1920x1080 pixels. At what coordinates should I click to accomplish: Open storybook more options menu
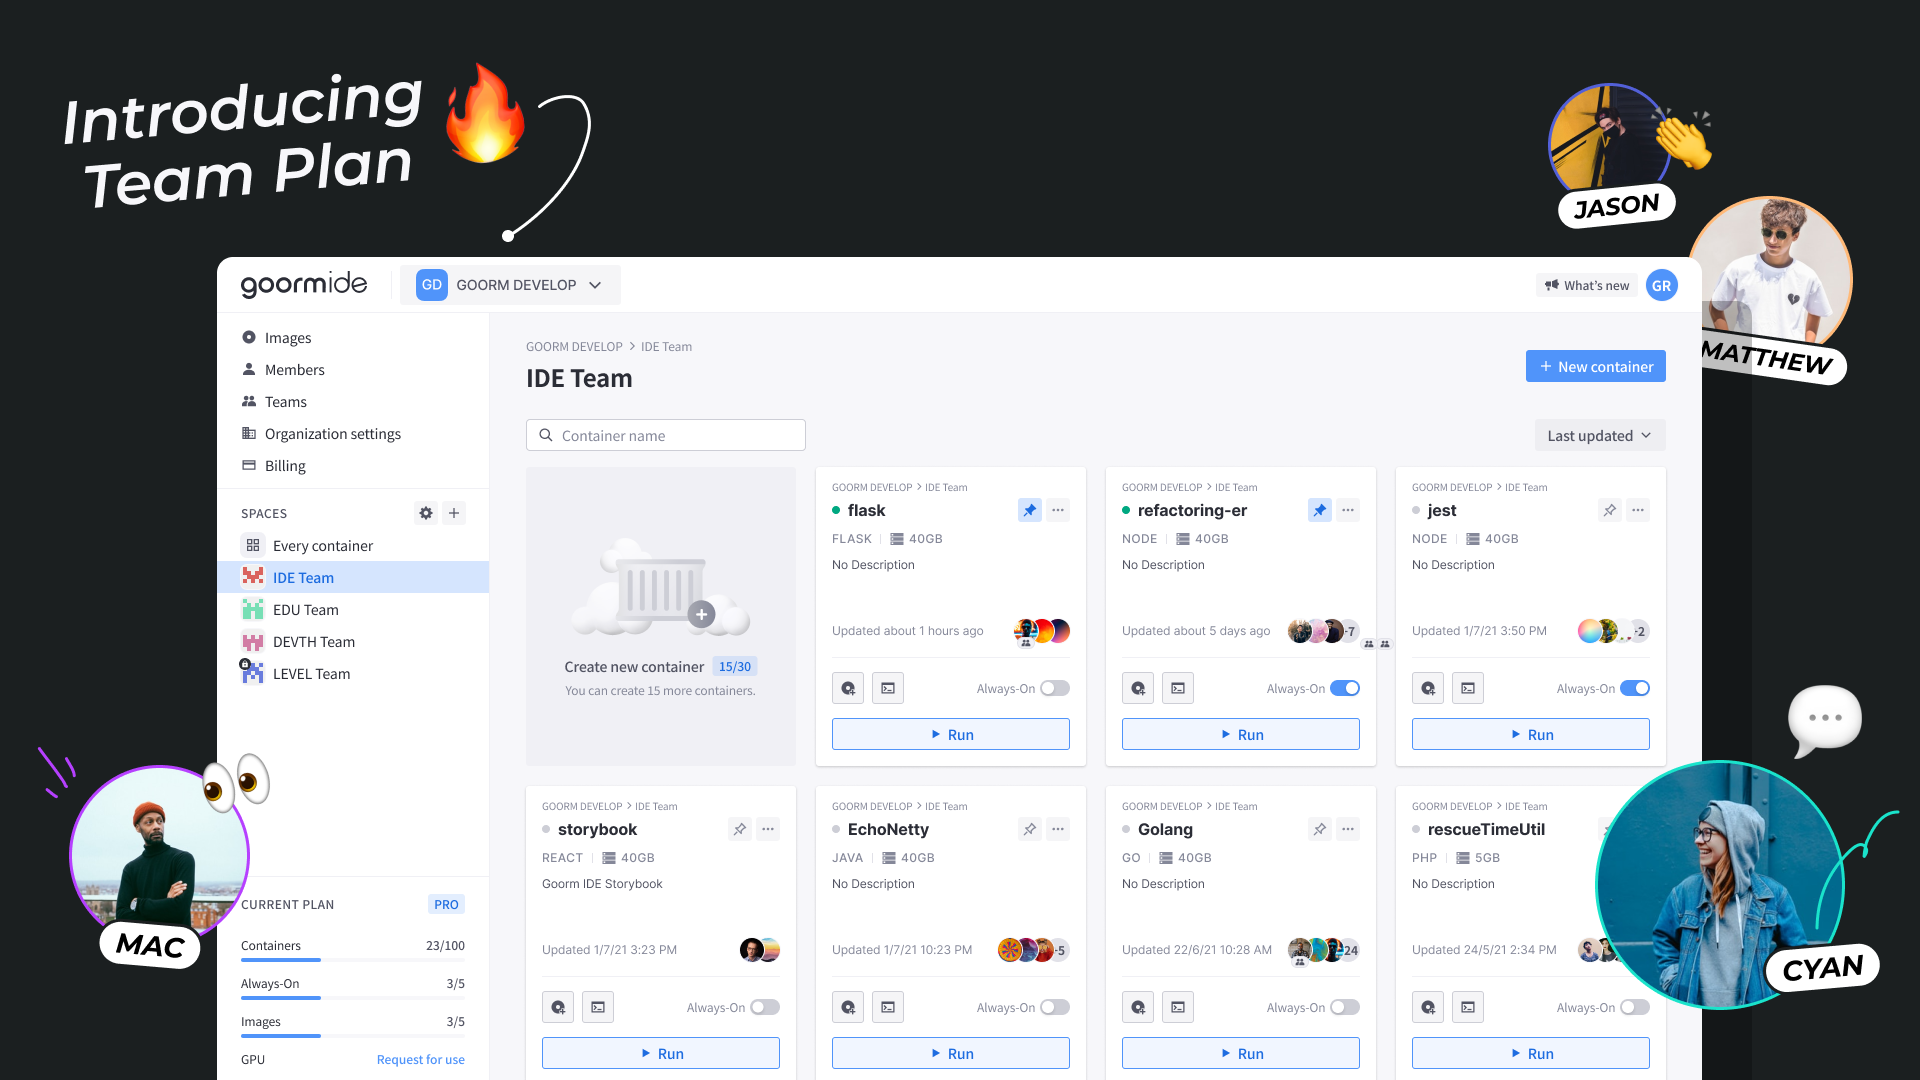pyautogui.click(x=768, y=829)
